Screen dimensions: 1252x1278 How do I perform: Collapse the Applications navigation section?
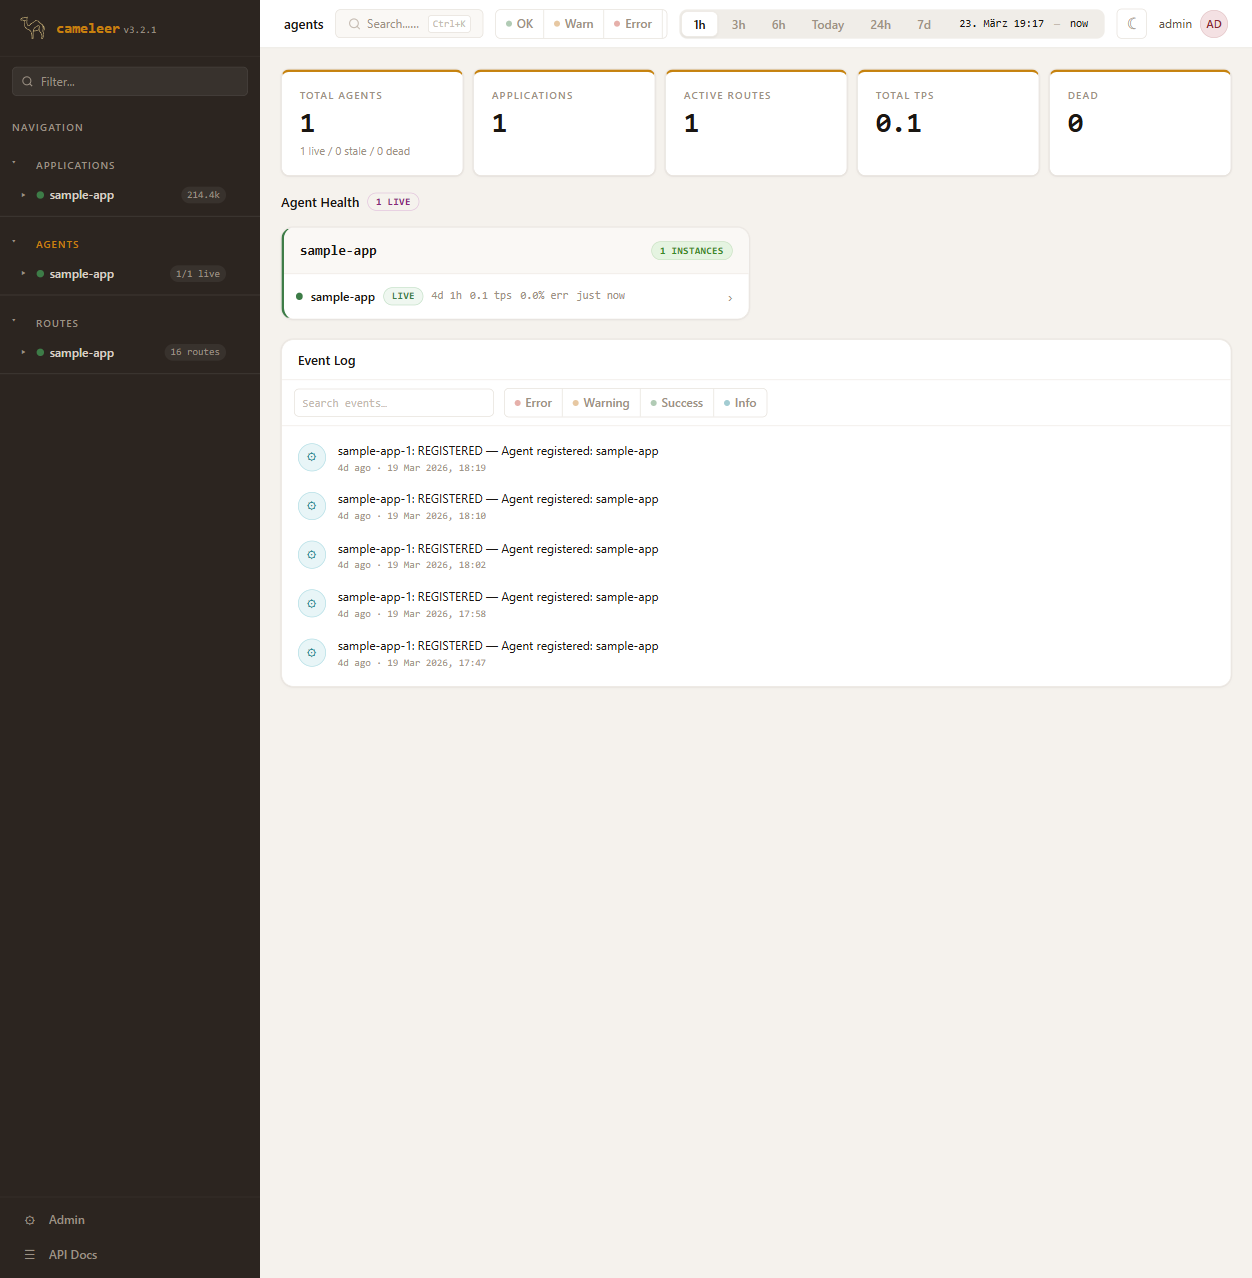(x=14, y=163)
